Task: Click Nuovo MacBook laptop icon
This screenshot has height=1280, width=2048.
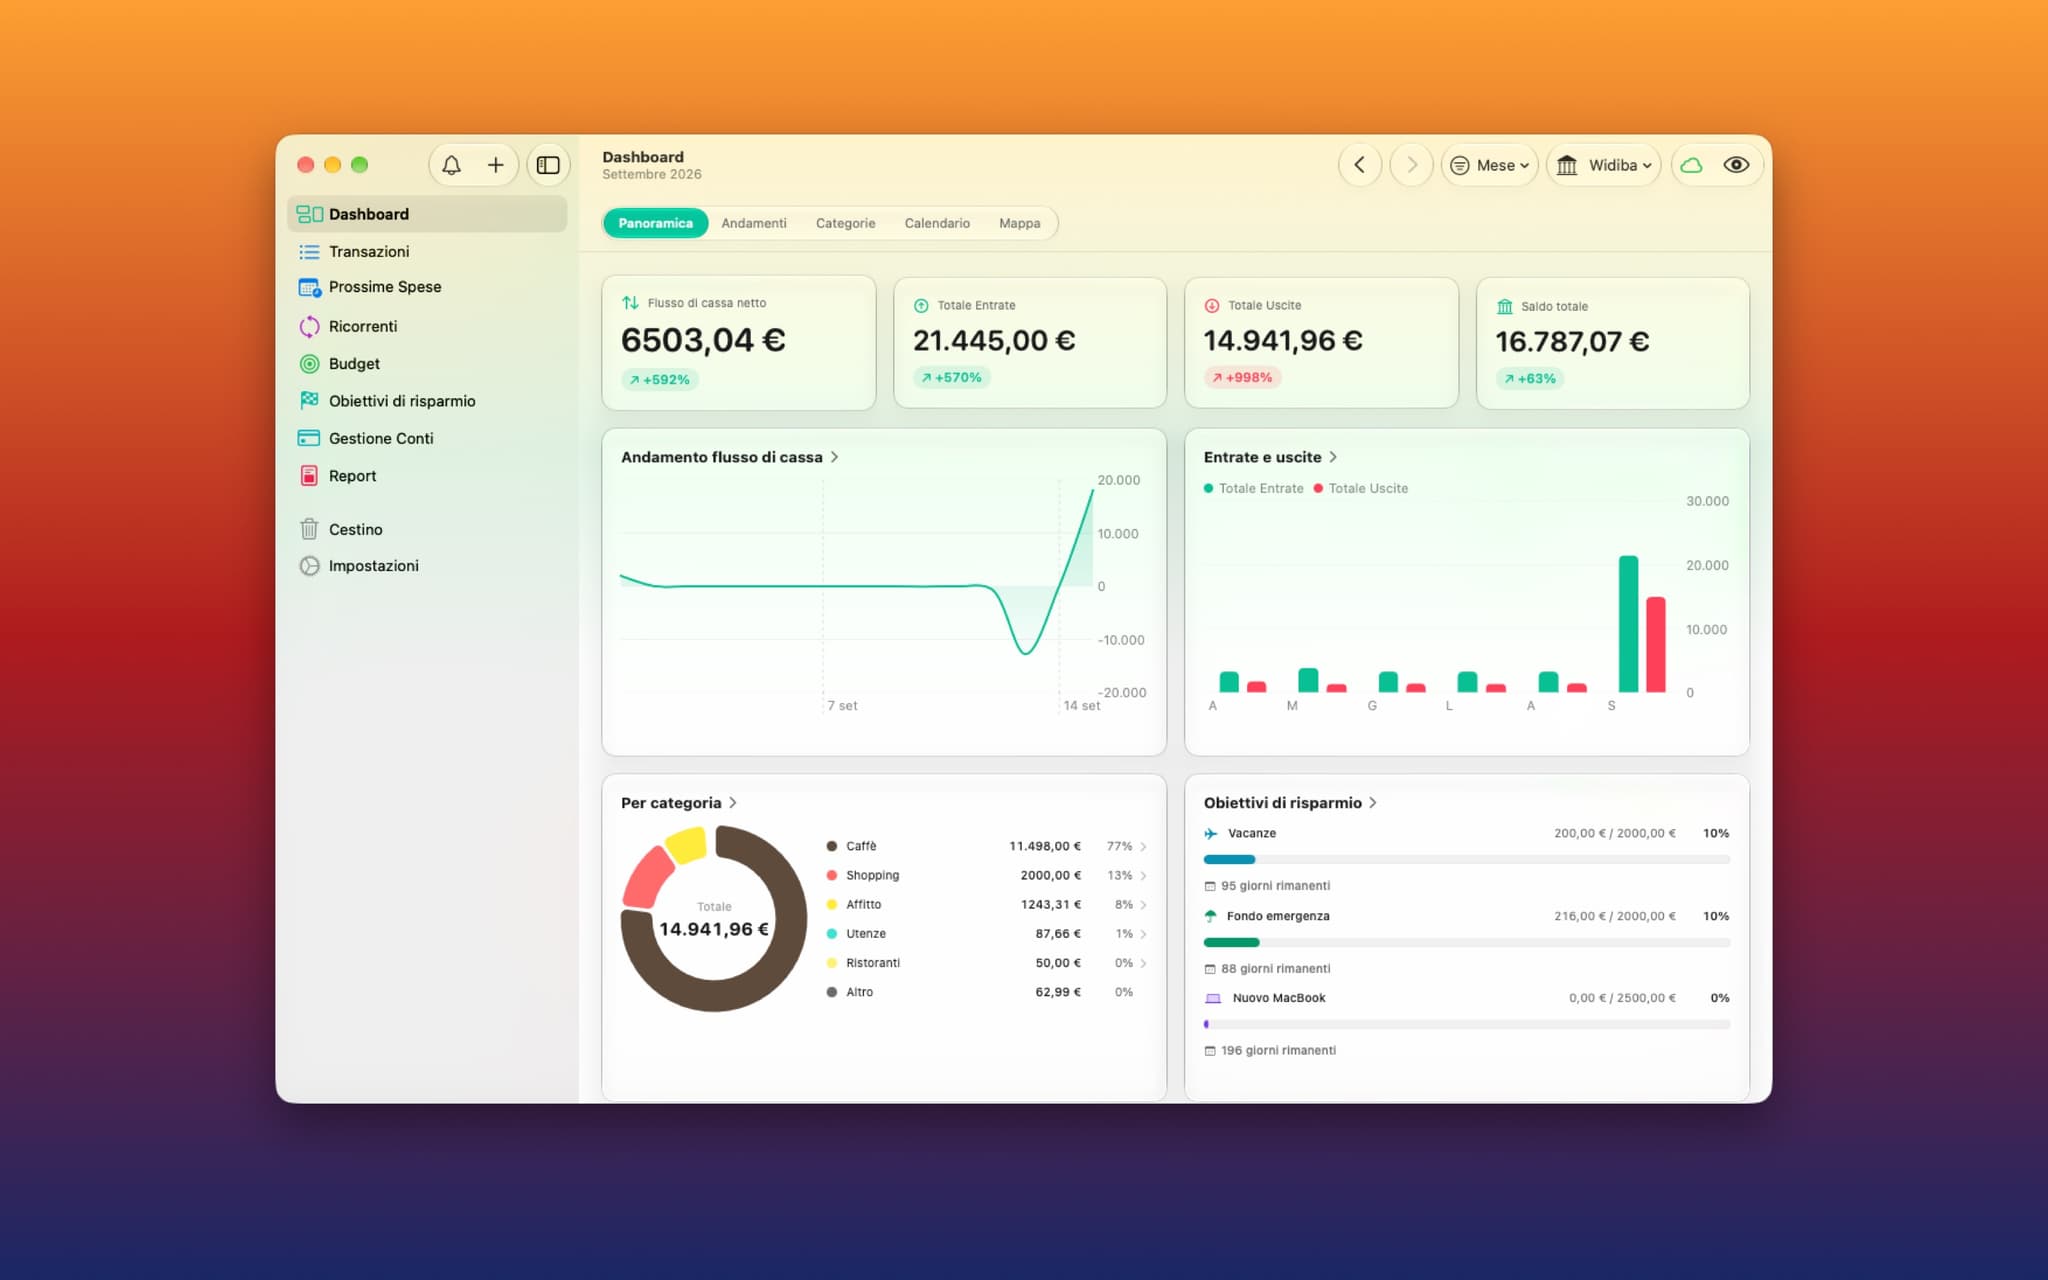Action: [1213, 998]
